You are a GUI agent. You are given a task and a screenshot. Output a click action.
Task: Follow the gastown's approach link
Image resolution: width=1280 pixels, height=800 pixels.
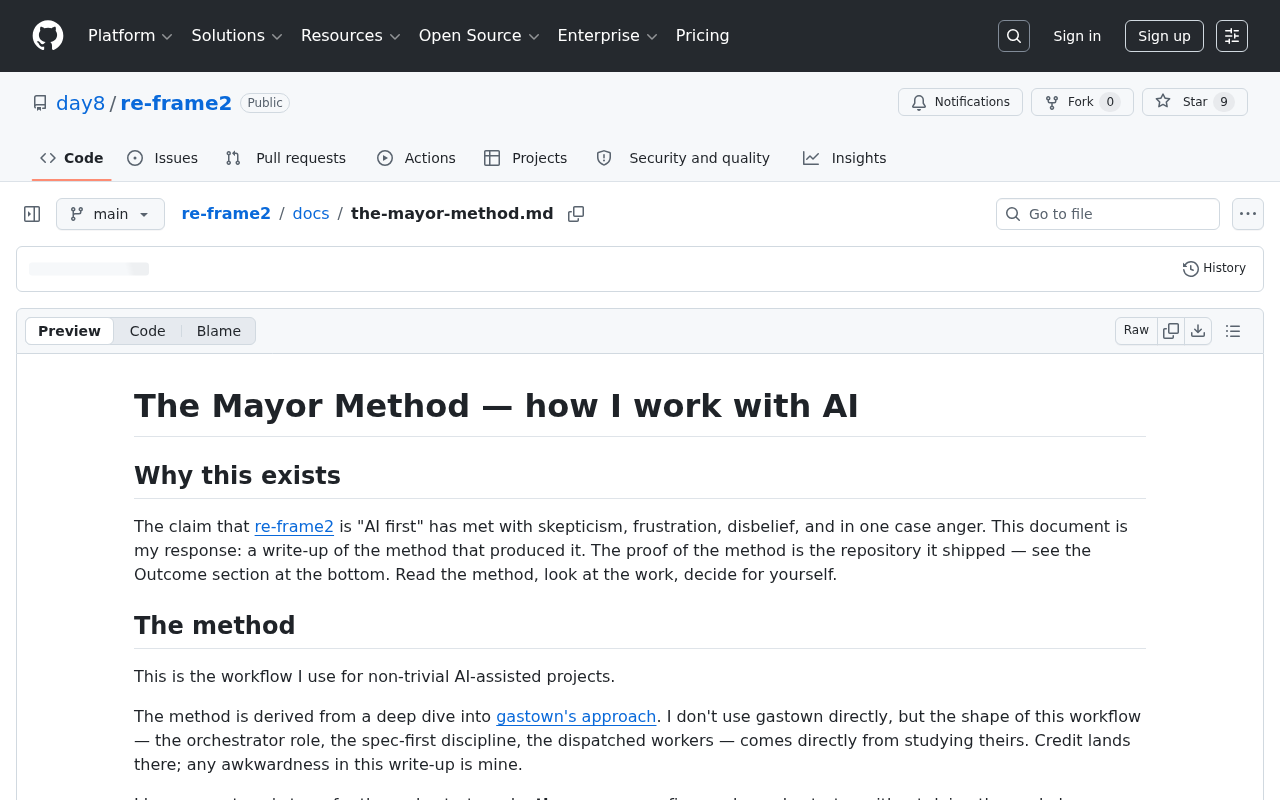click(x=576, y=716)
